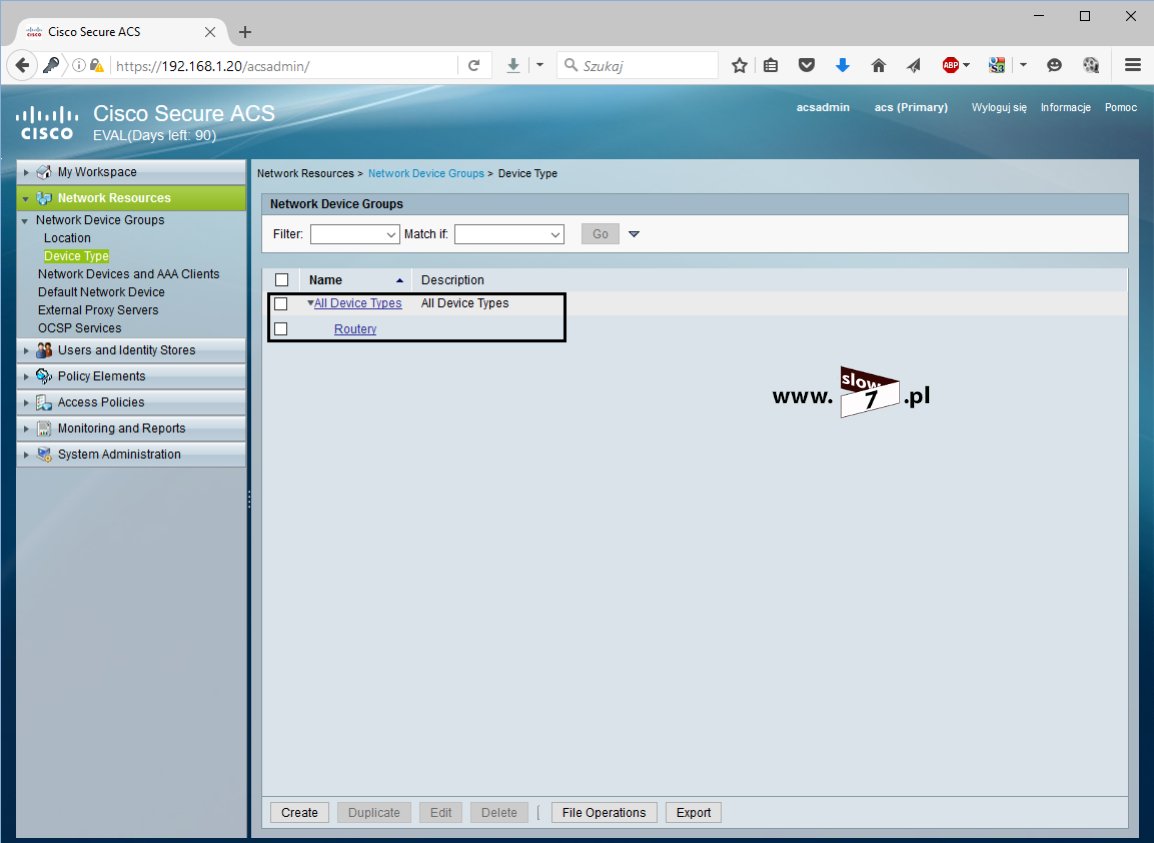The height and width of the screenshot is (843, 1154).
Task: Click the key icon in address bar
Action: pyautogui.click(x=51, y=66)
